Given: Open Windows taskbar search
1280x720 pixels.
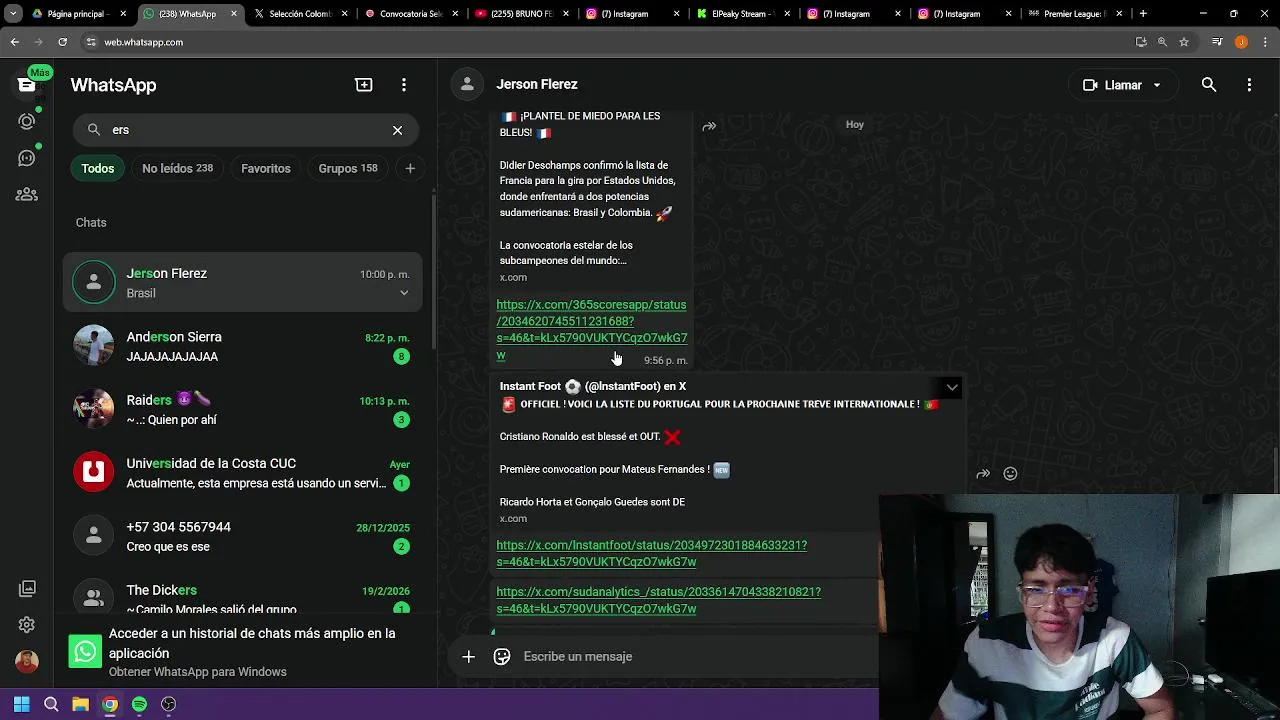Looking at the screenshot, I should 51,704.
